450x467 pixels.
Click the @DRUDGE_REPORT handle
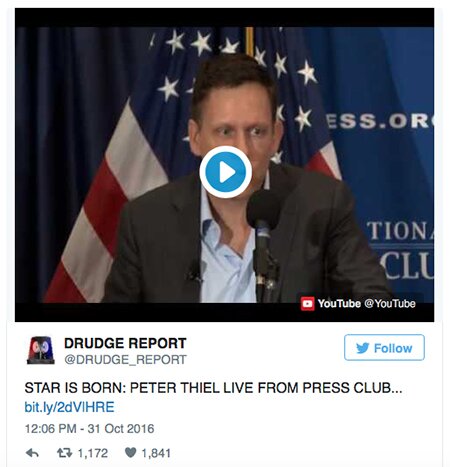(x=125, y=360)
